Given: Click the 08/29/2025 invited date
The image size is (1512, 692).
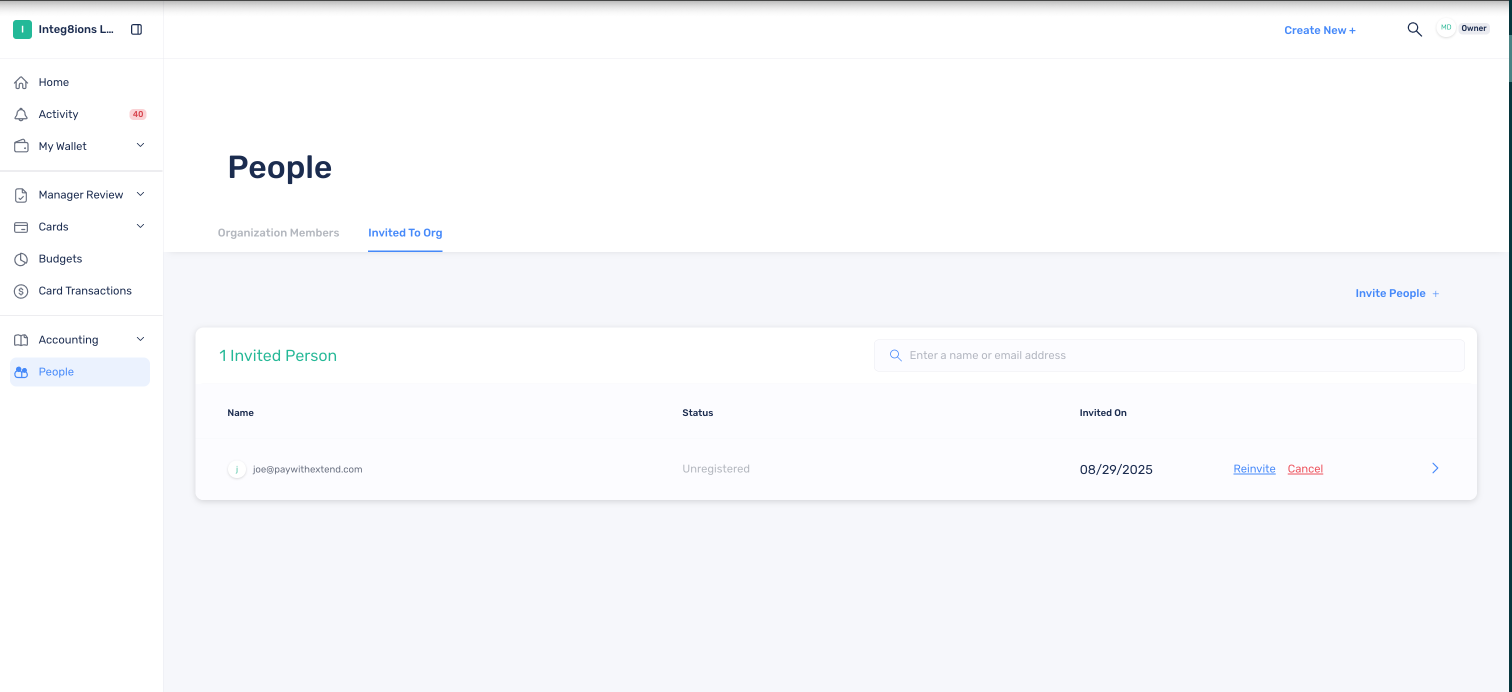Looking at the screenshot, I should tap(1116, 469).
